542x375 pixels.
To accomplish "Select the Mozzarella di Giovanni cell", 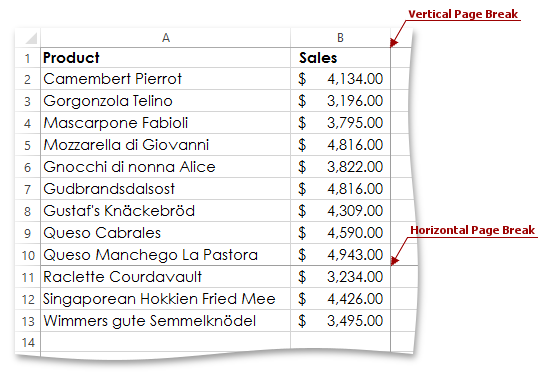I will pyautogui.click(x=166, y=144).
